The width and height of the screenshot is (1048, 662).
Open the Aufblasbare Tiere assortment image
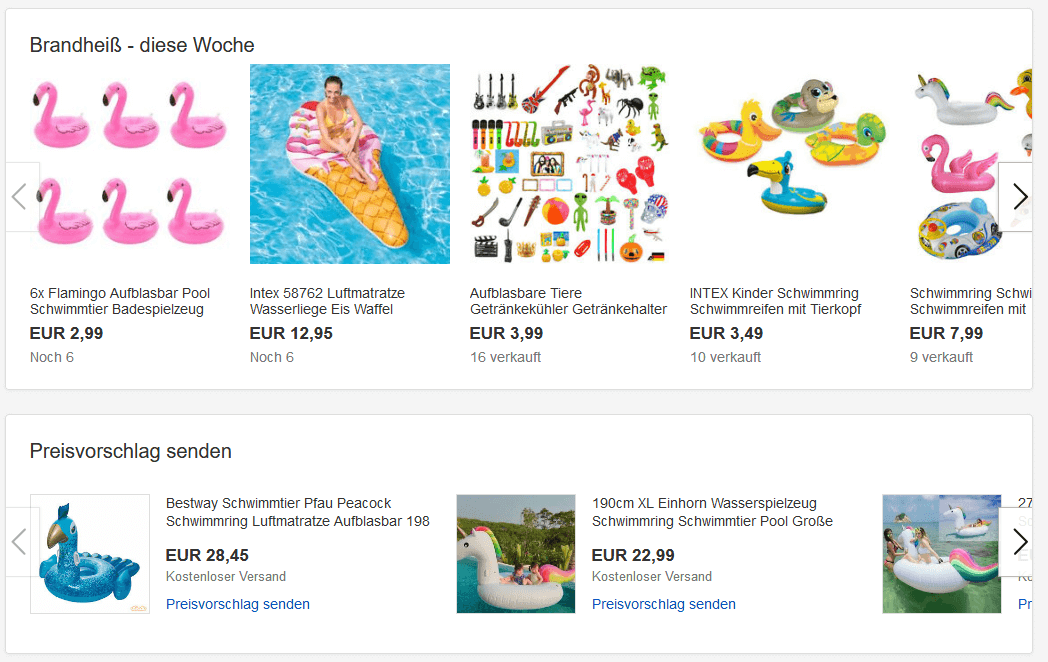[x=569, y=165]
